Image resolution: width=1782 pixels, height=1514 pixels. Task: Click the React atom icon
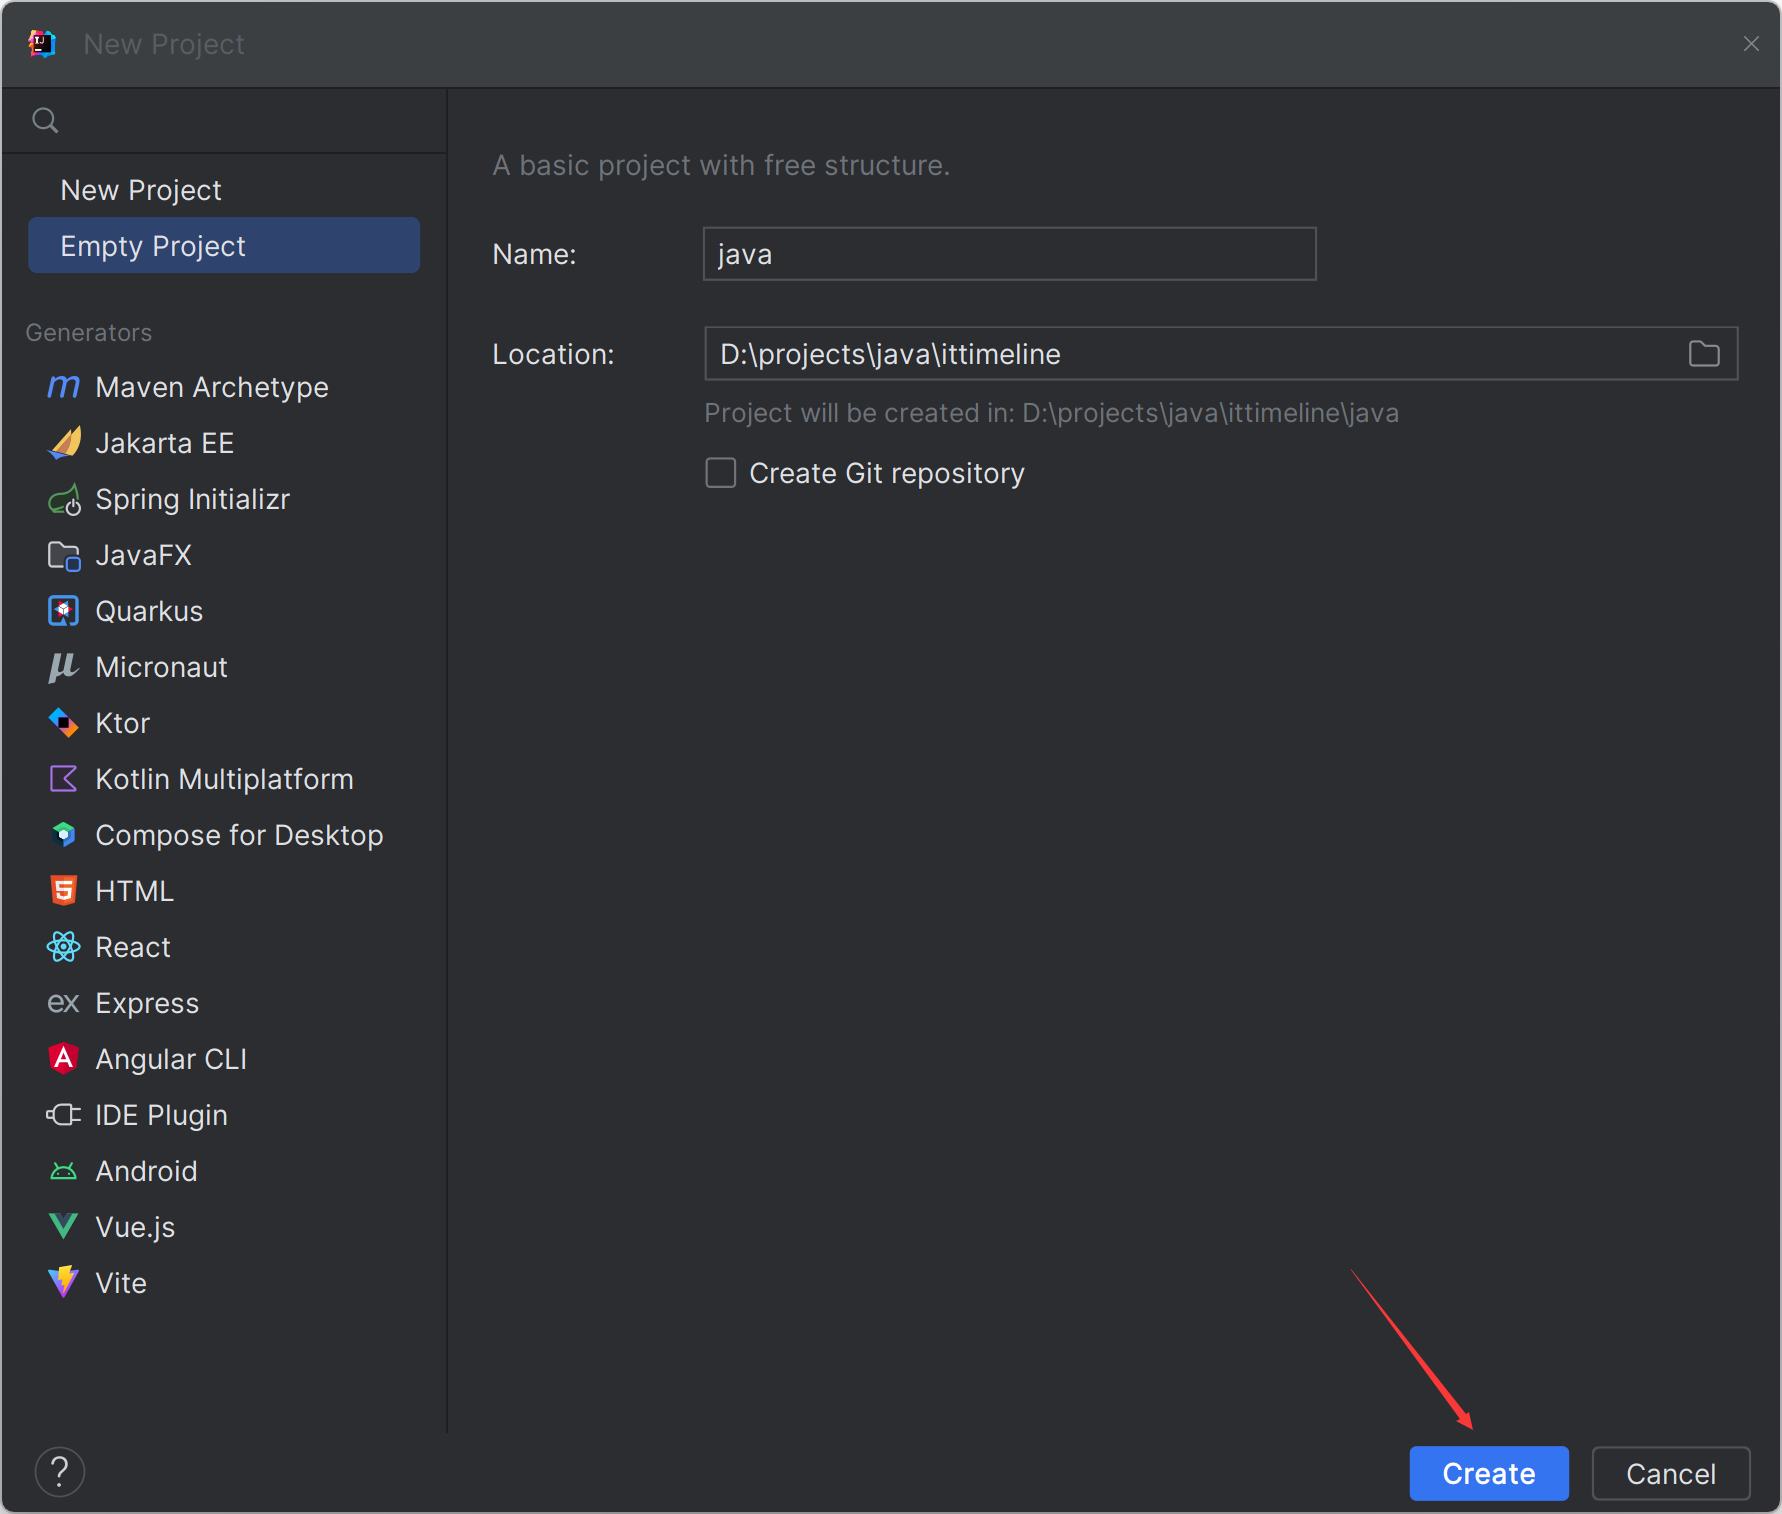coord(64,947)
